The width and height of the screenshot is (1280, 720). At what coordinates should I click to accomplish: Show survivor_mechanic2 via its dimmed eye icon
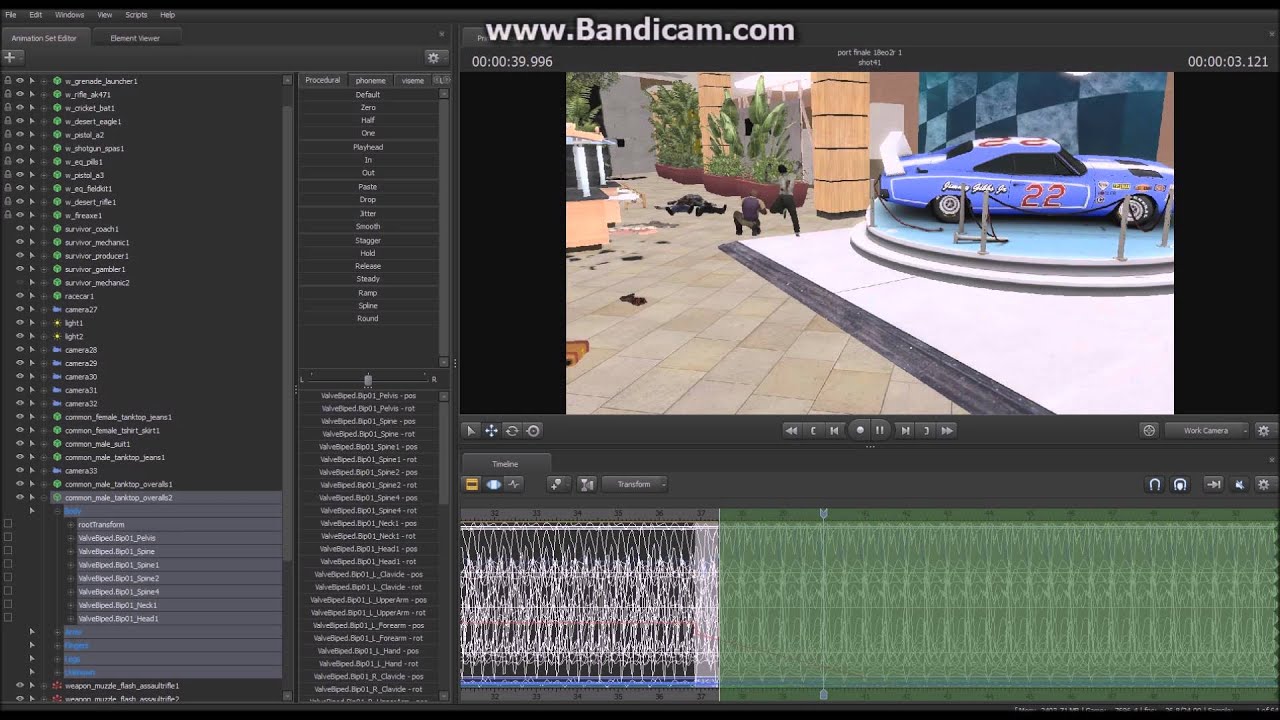[x=19, y=283]
